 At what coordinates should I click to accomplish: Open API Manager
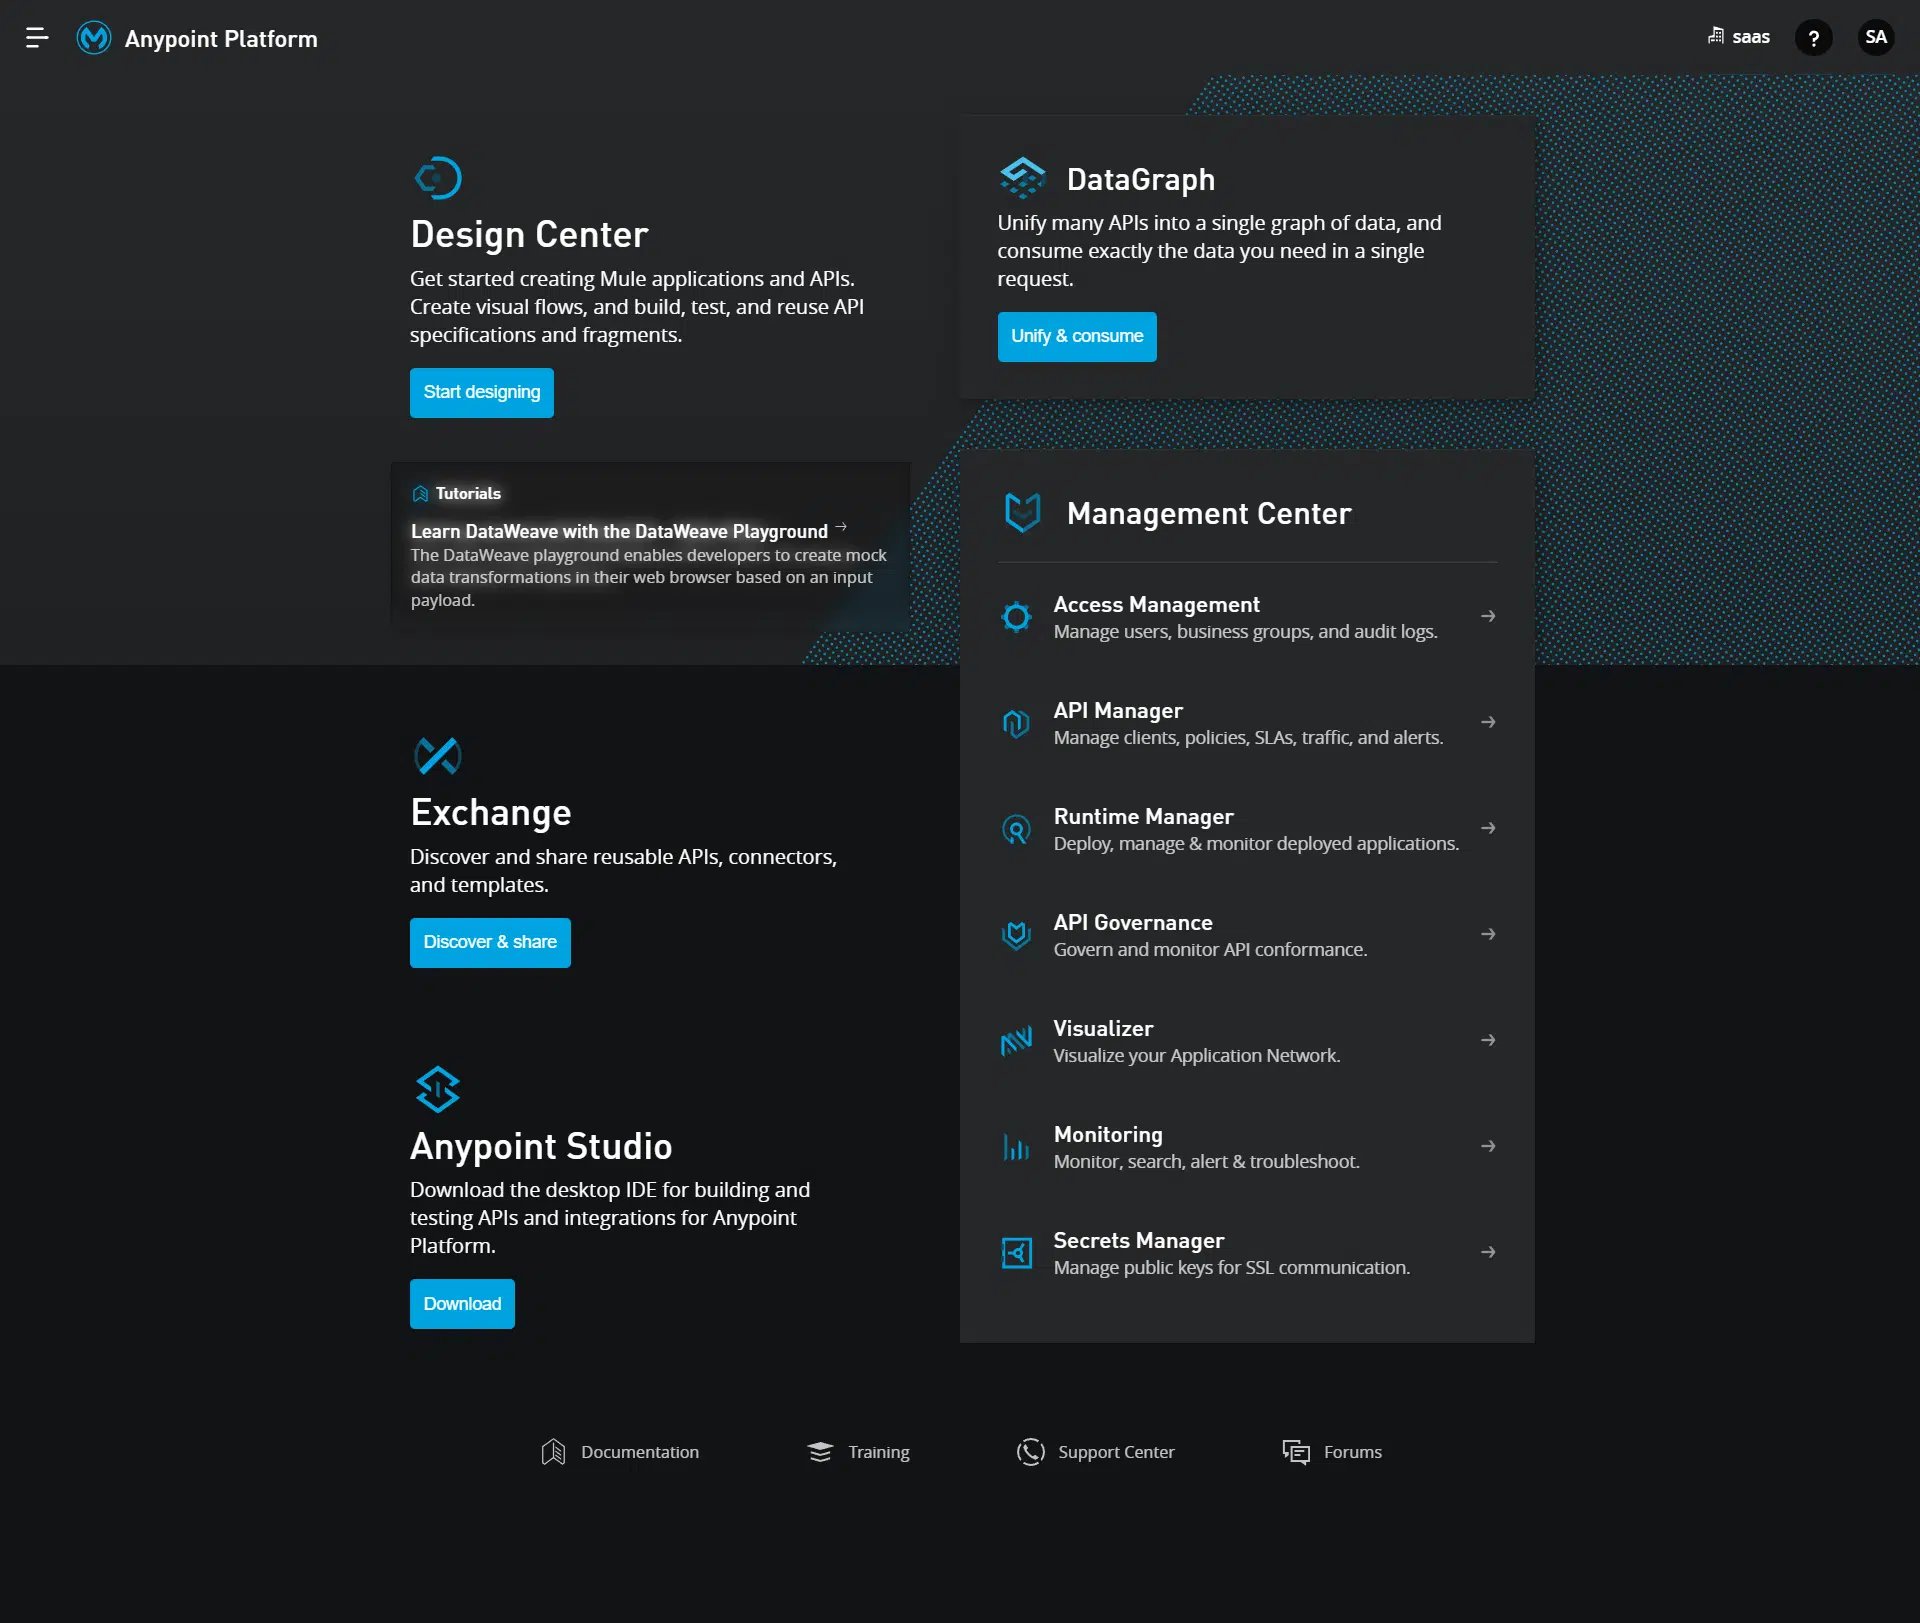point(1247,722)
